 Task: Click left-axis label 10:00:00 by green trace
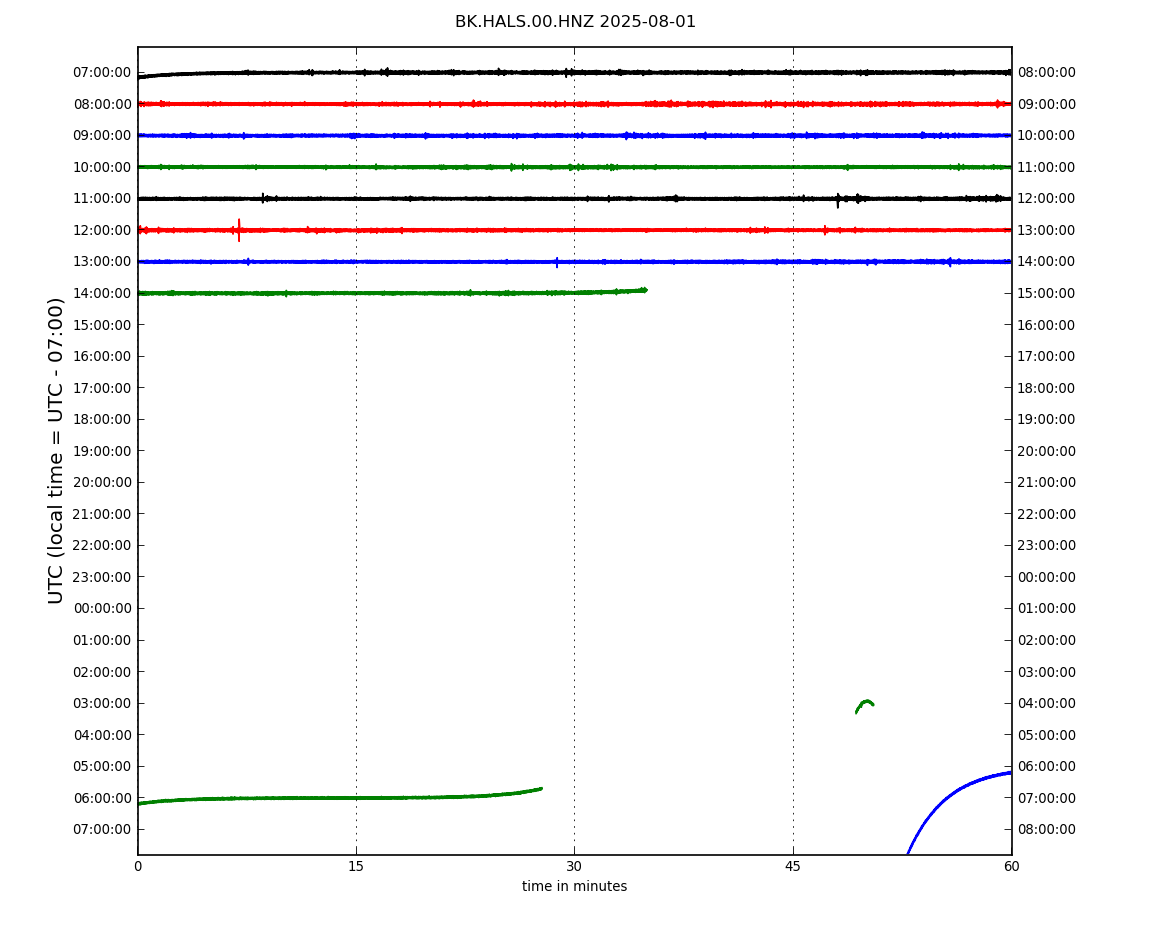click(x=102, y=167)
